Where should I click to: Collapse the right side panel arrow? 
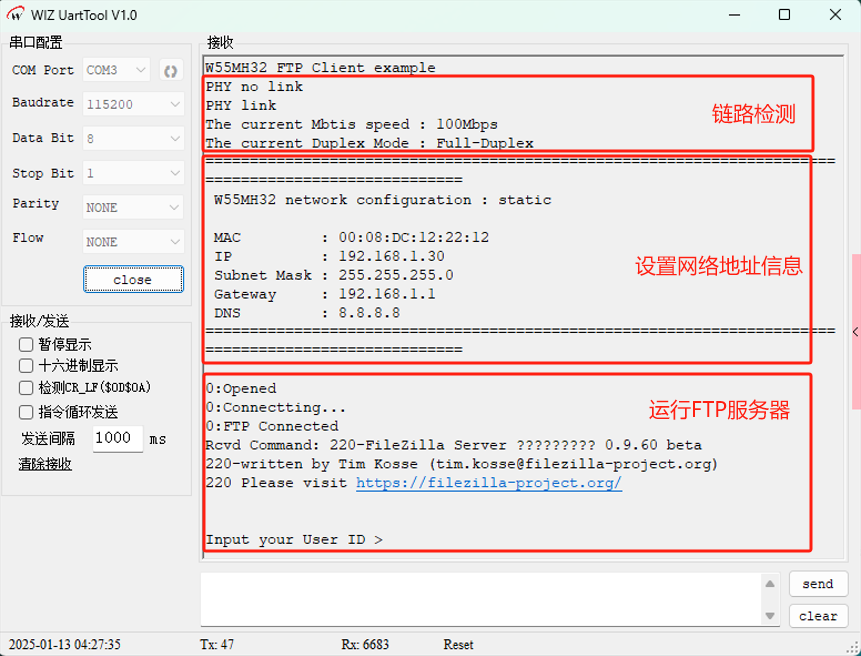click(855, 331)
